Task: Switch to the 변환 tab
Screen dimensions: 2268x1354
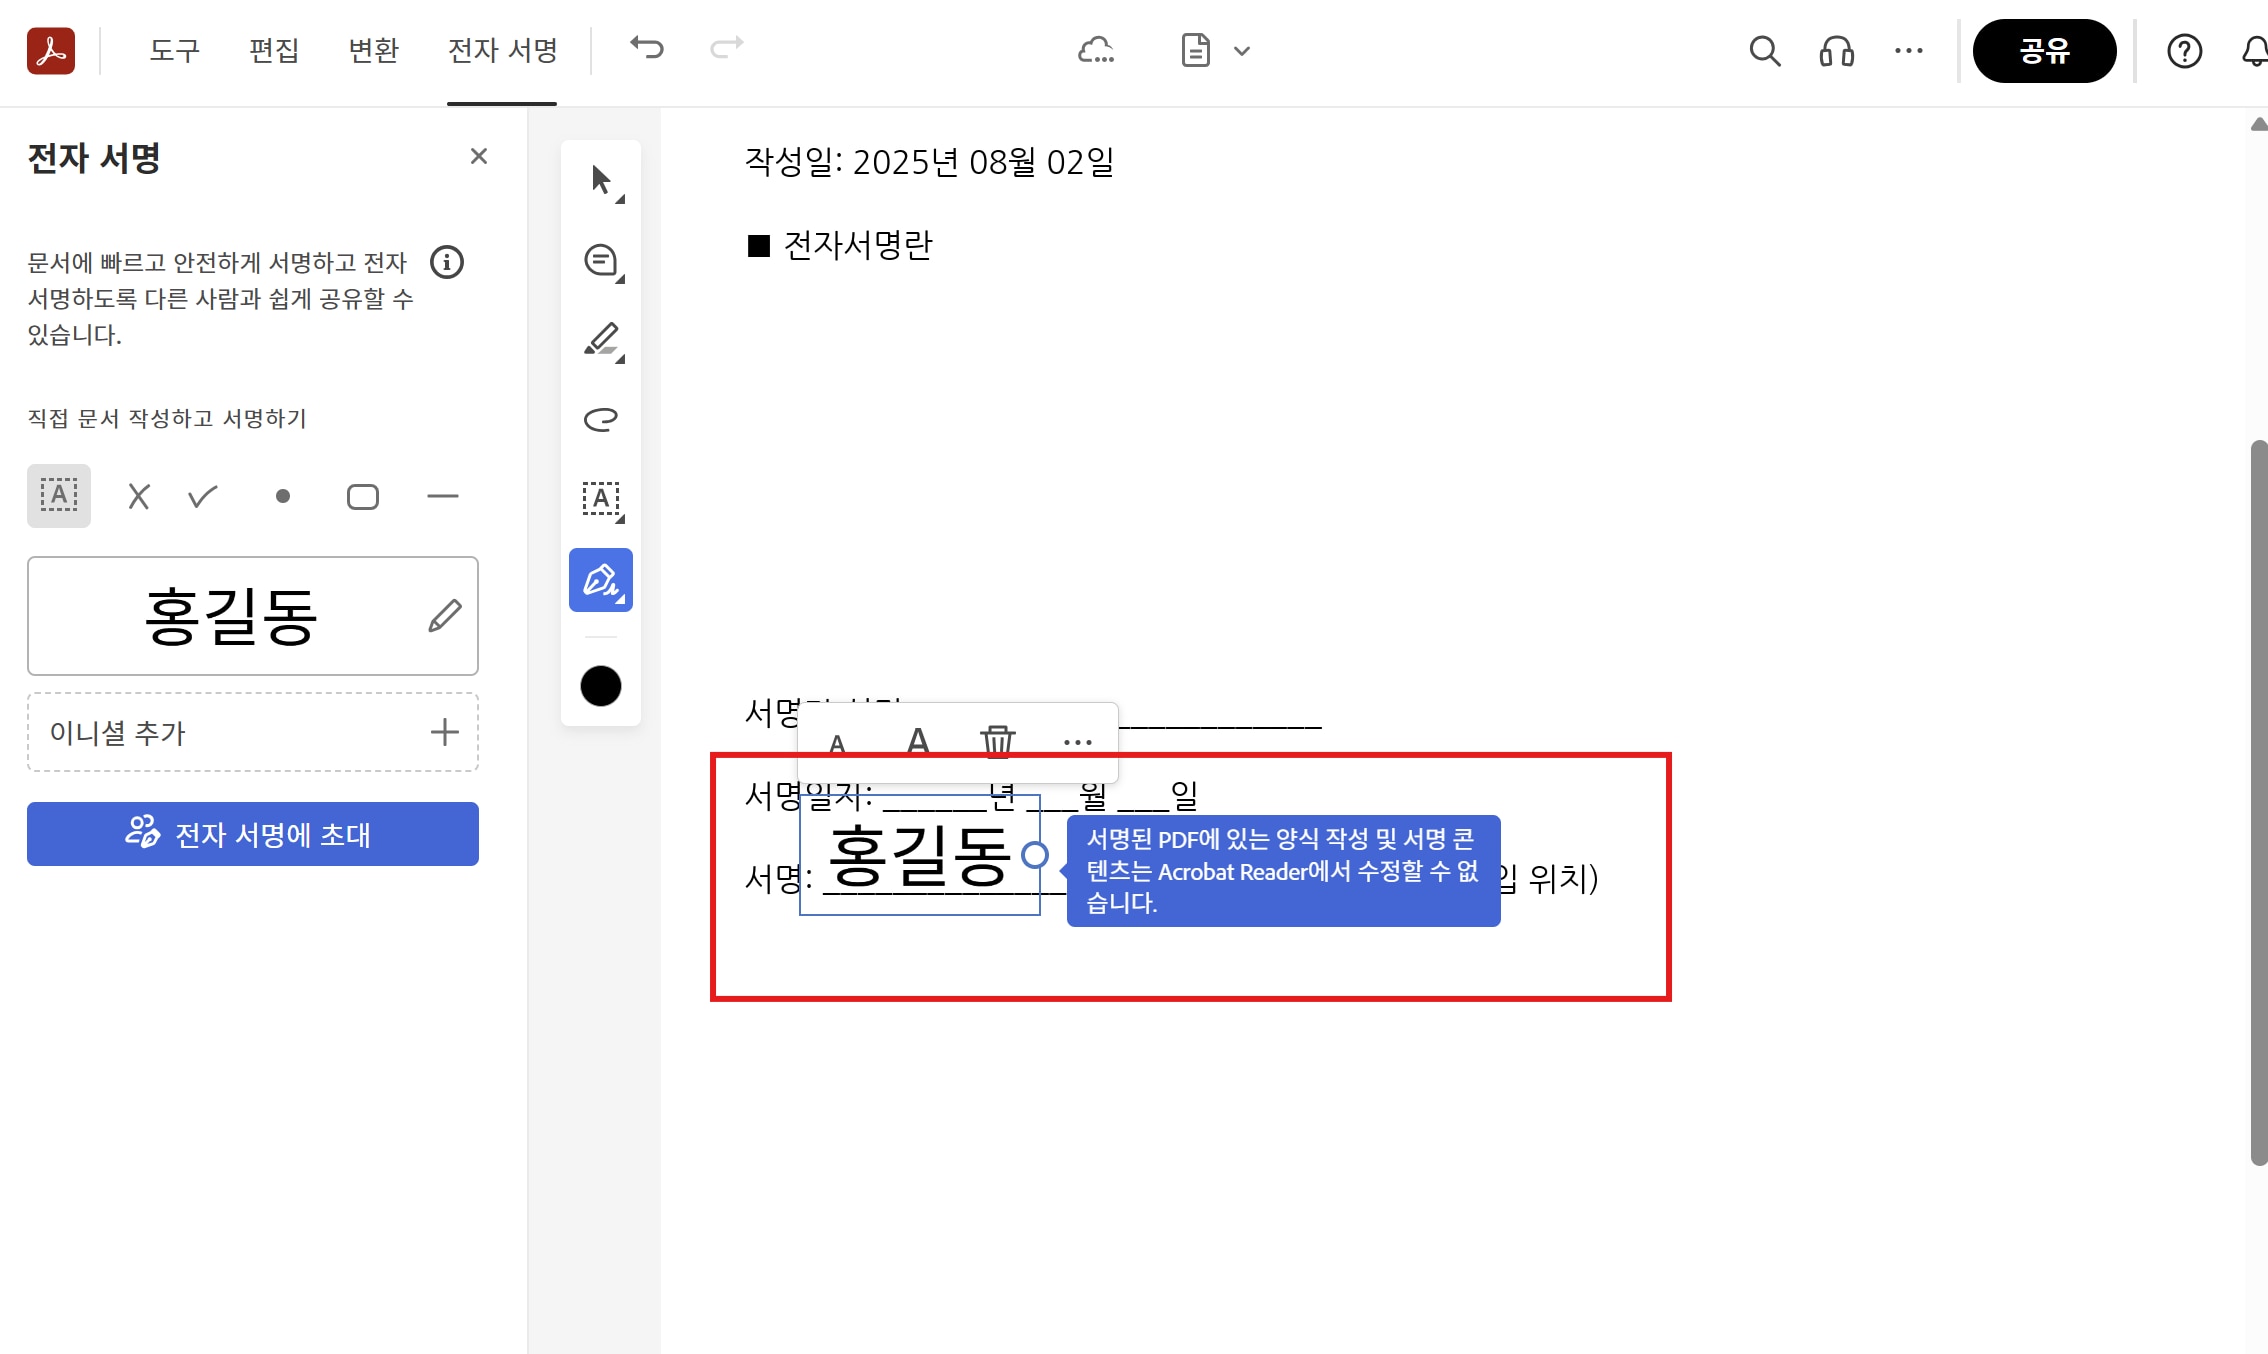Action: click(373, 50)
